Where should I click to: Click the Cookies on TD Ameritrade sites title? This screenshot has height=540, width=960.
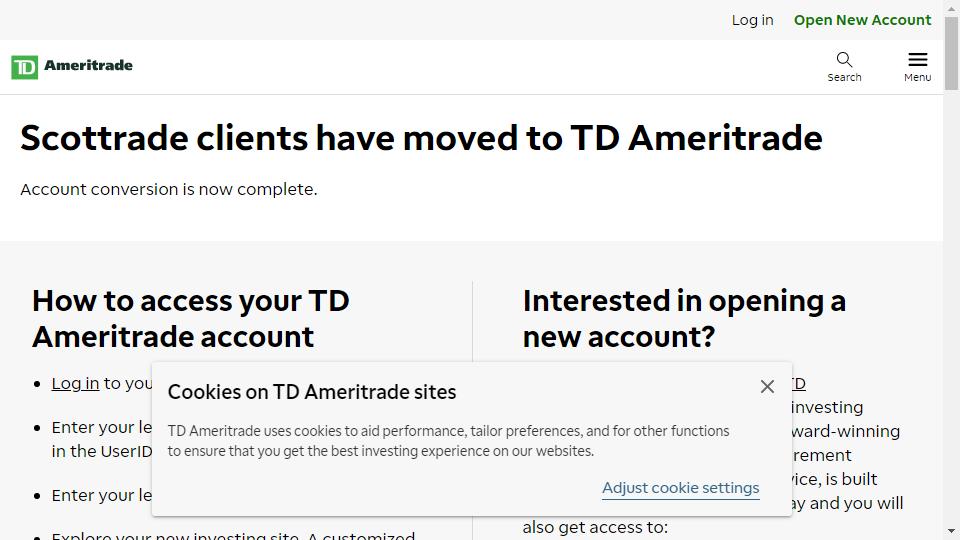(x=312, y=392)
